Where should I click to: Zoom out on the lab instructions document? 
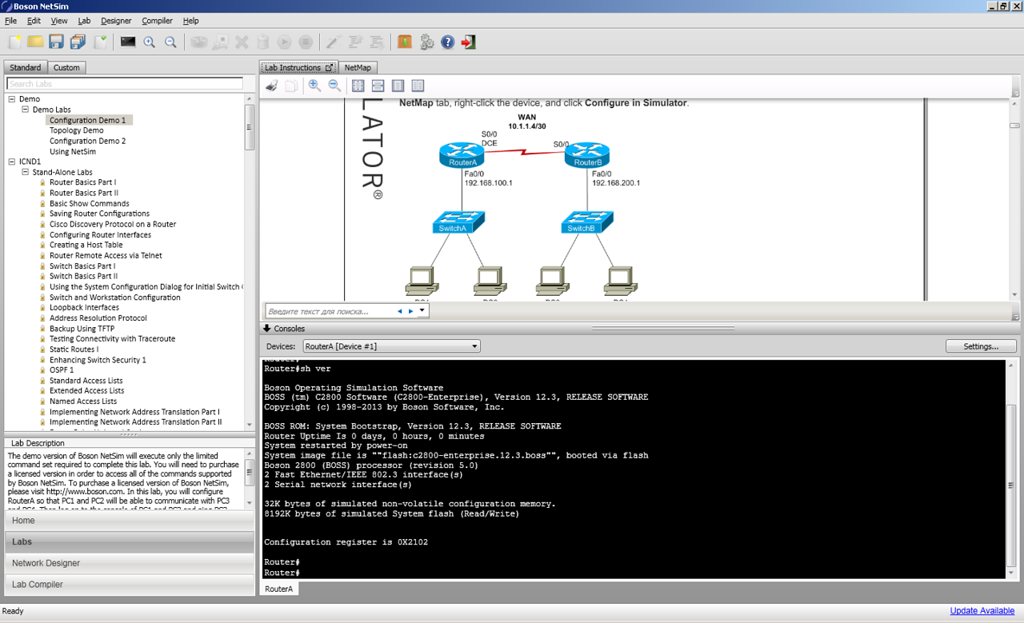(x=334, y=86)
